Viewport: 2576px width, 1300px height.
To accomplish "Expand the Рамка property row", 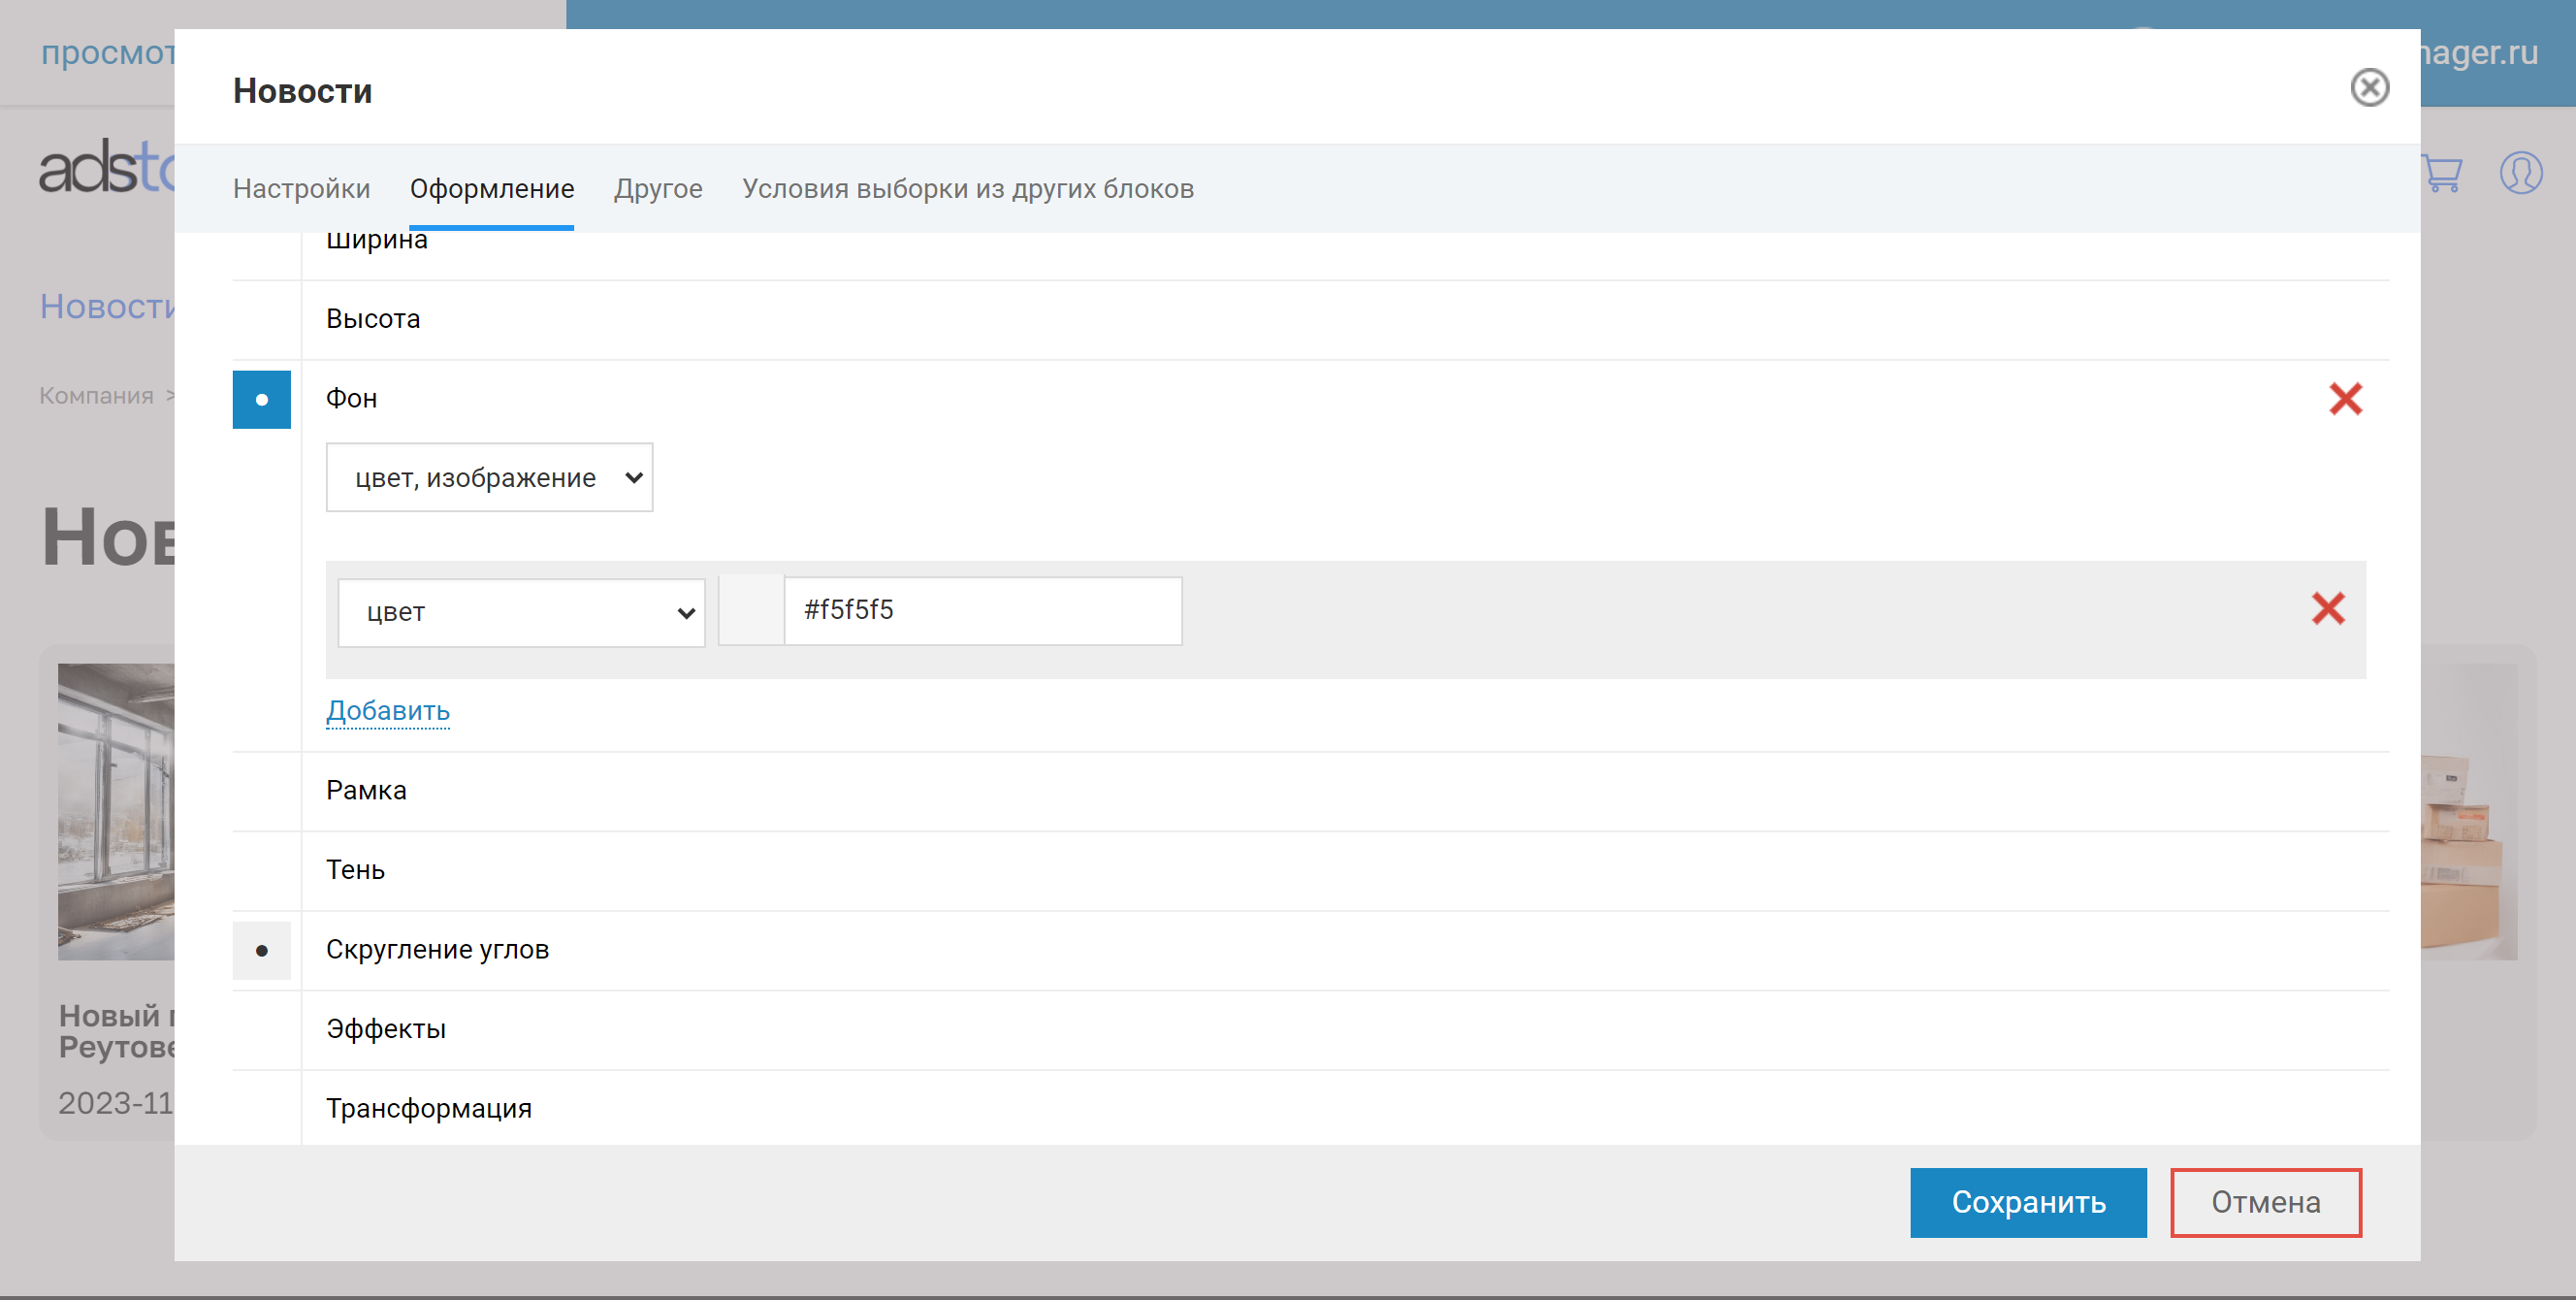I will (366, 790).
